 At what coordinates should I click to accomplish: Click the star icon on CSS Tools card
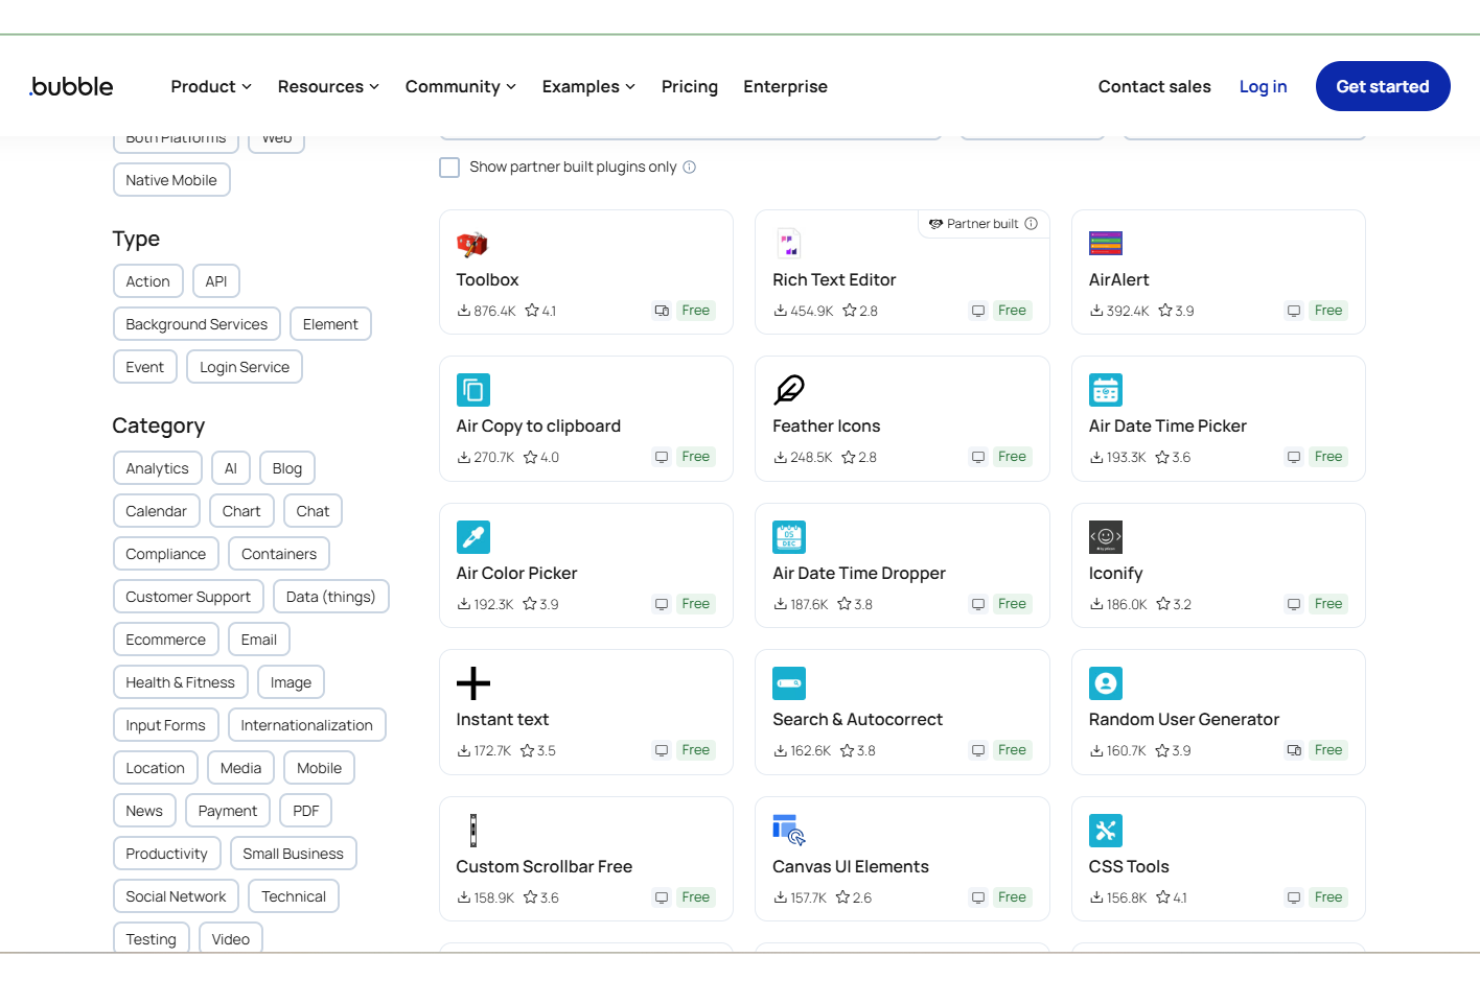click(x=1163, y=898)
